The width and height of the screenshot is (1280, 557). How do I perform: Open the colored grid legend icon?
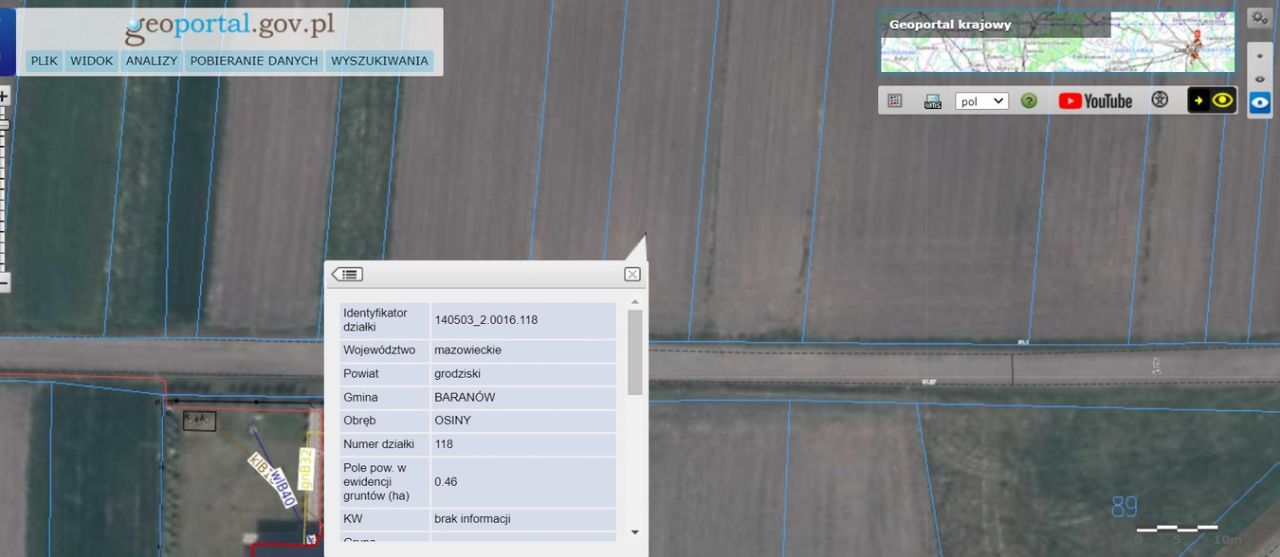[x=895, y=101]
